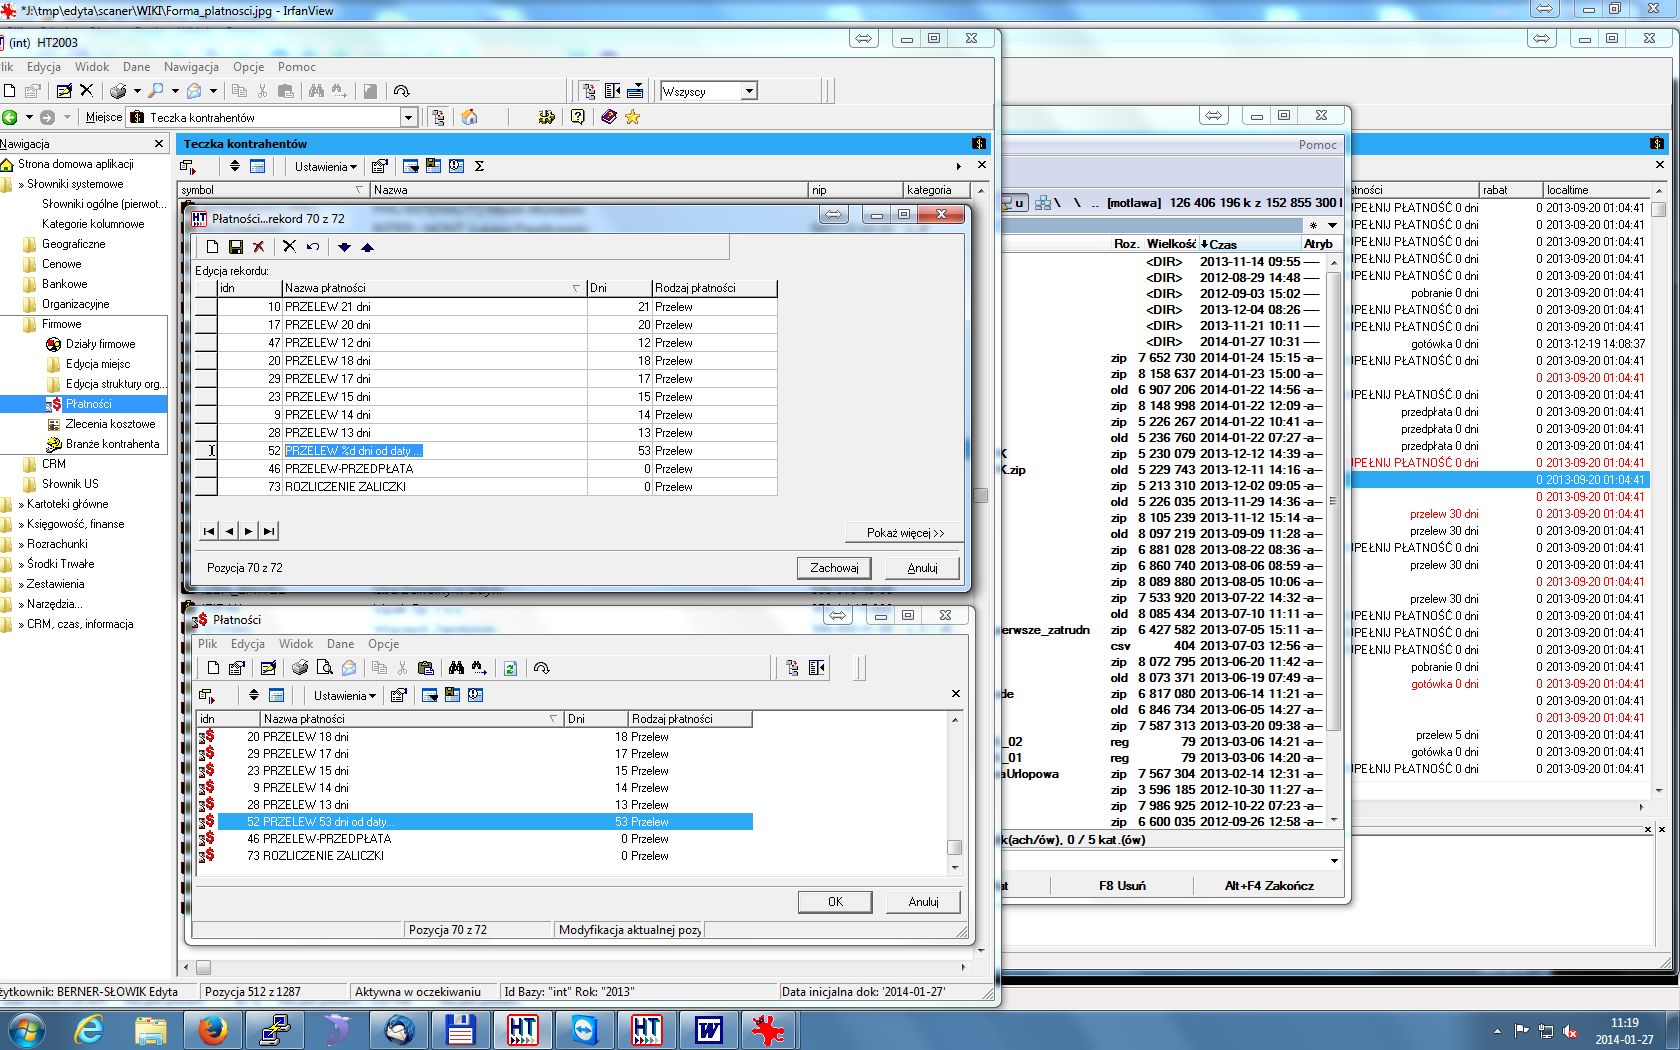The width and height of the screenshot is (1680, 1050).
Task: Click the floppy disk save icon in record editor
Action: pyautogui.click(x=236, y=247)
